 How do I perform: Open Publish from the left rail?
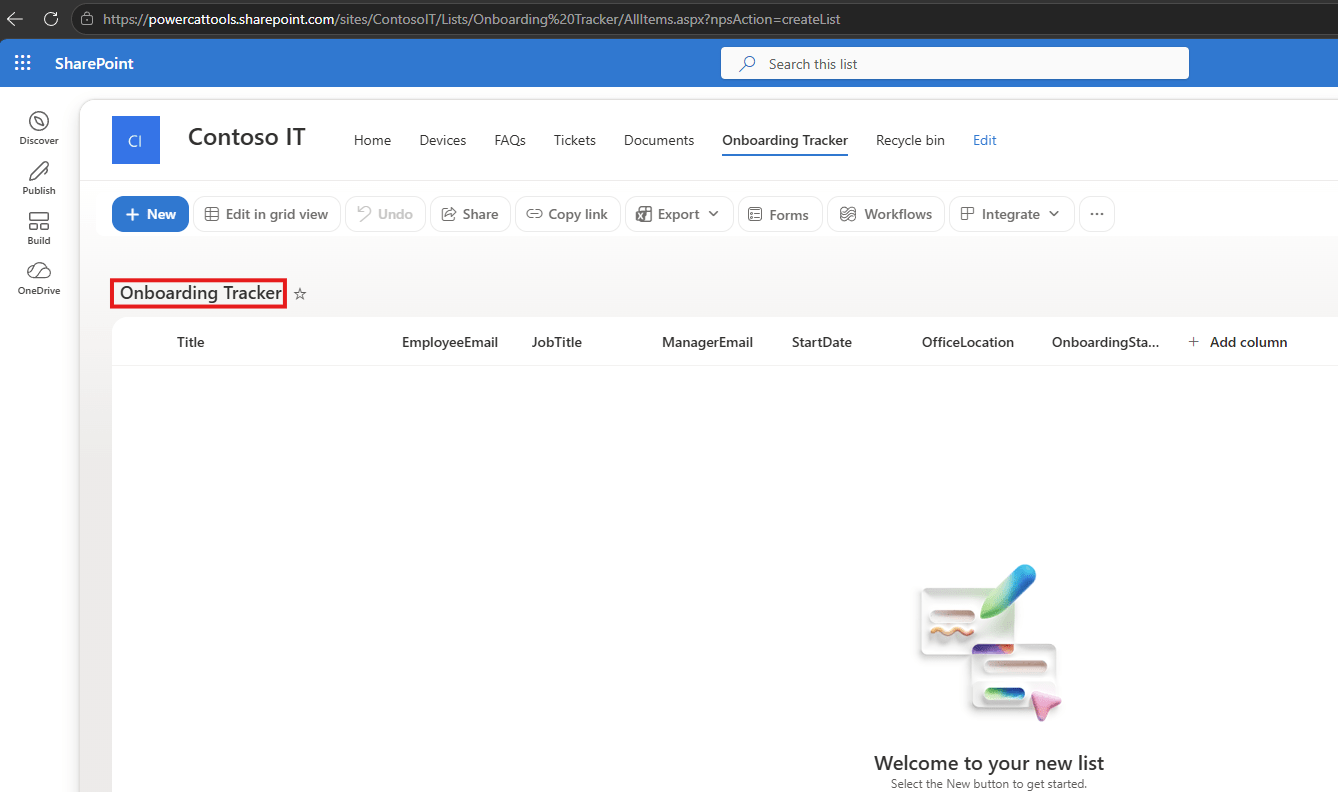tap(39, 178)
